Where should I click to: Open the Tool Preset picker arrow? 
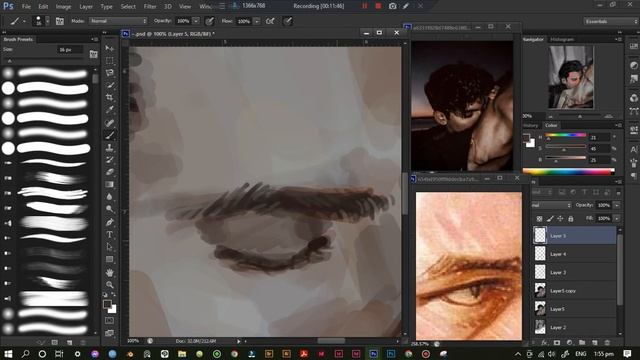24,21
